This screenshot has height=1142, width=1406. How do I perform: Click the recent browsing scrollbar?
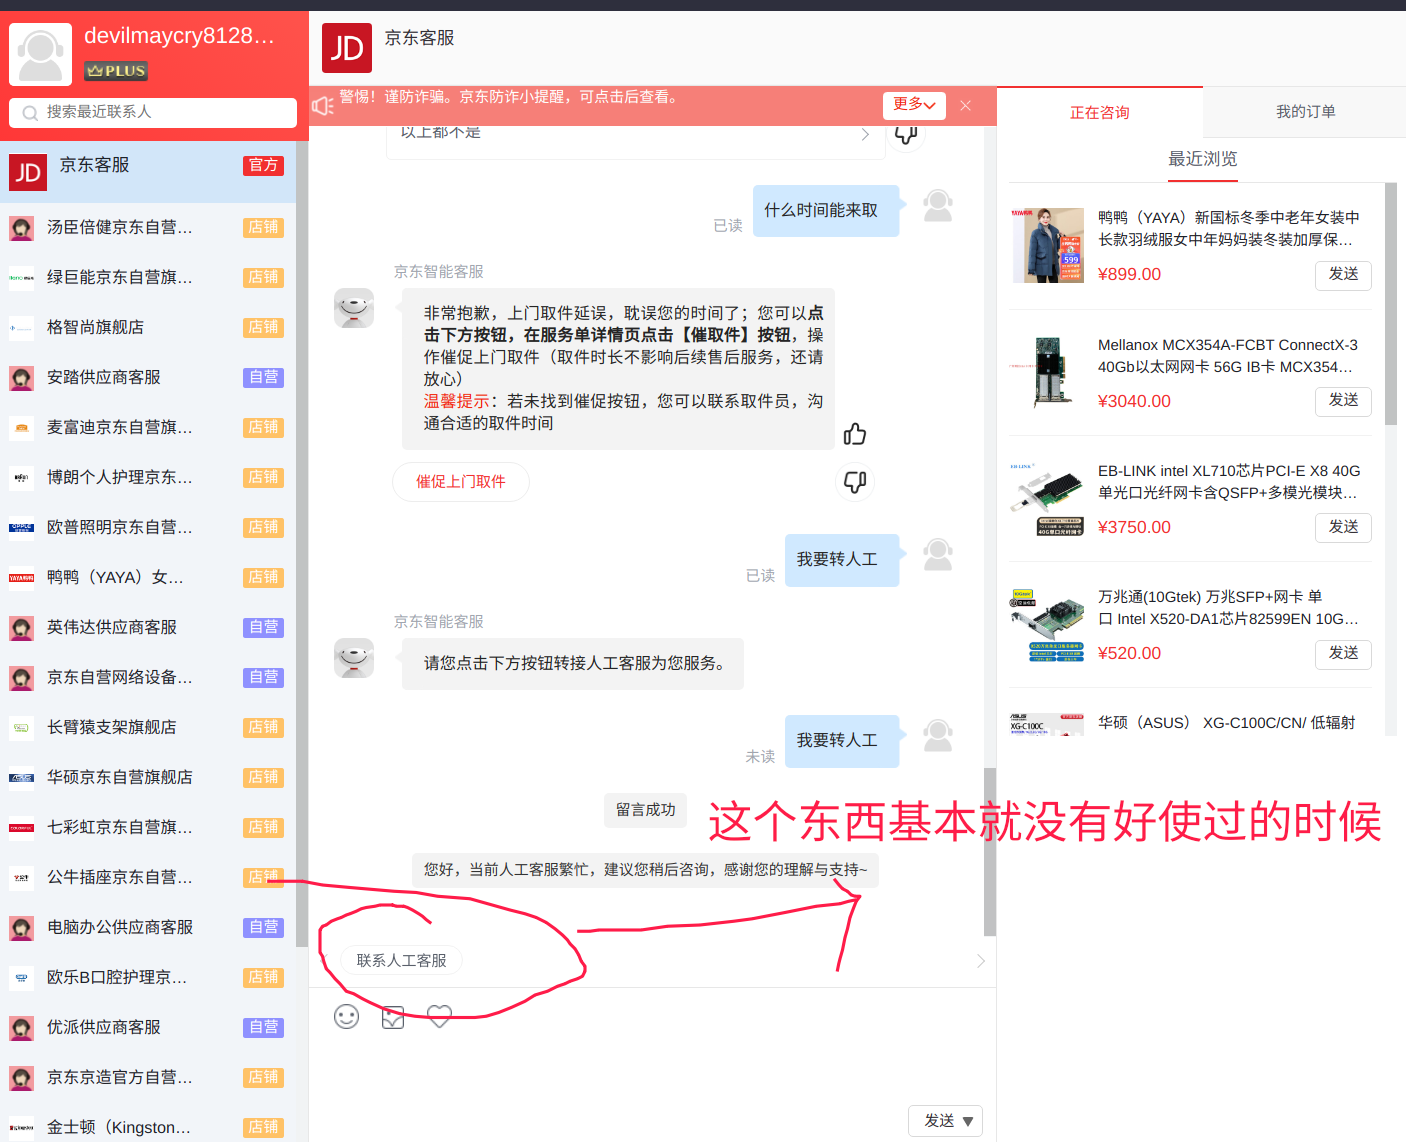(1390, 304)
